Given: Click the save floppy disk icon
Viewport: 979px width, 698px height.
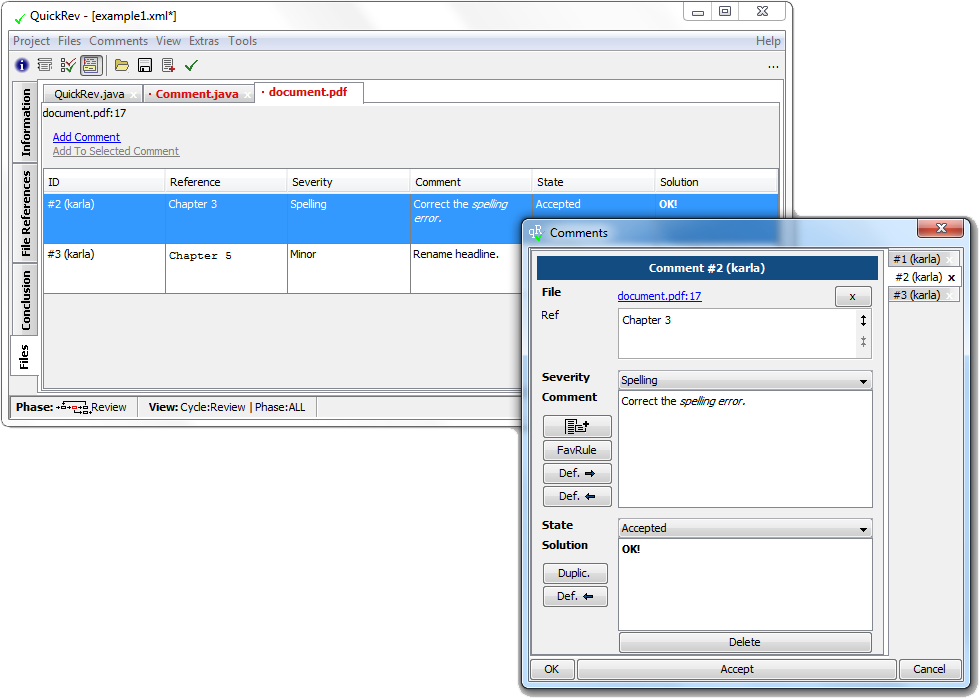Looking at the screenshot, I should [x=145, y=65].
